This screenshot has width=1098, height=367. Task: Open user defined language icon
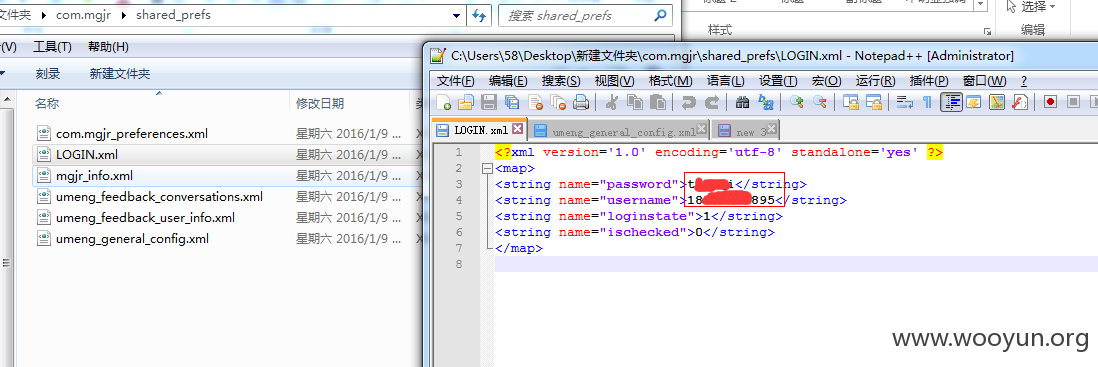tap(973, 103)
